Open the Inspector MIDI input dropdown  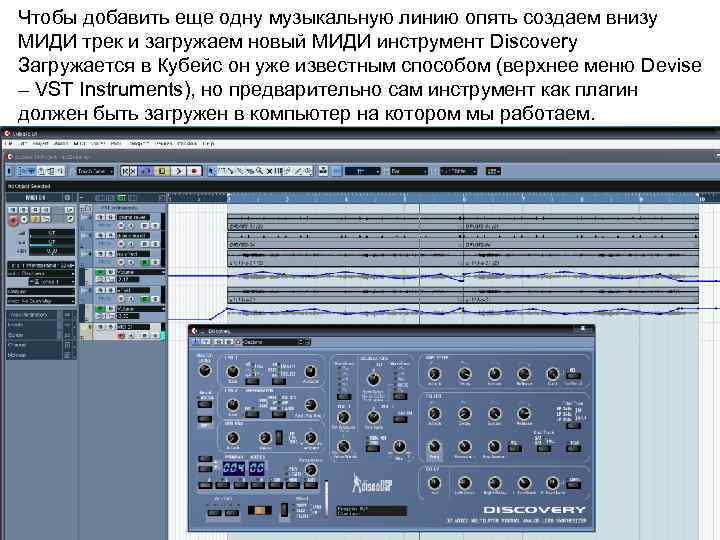point(41,265)
